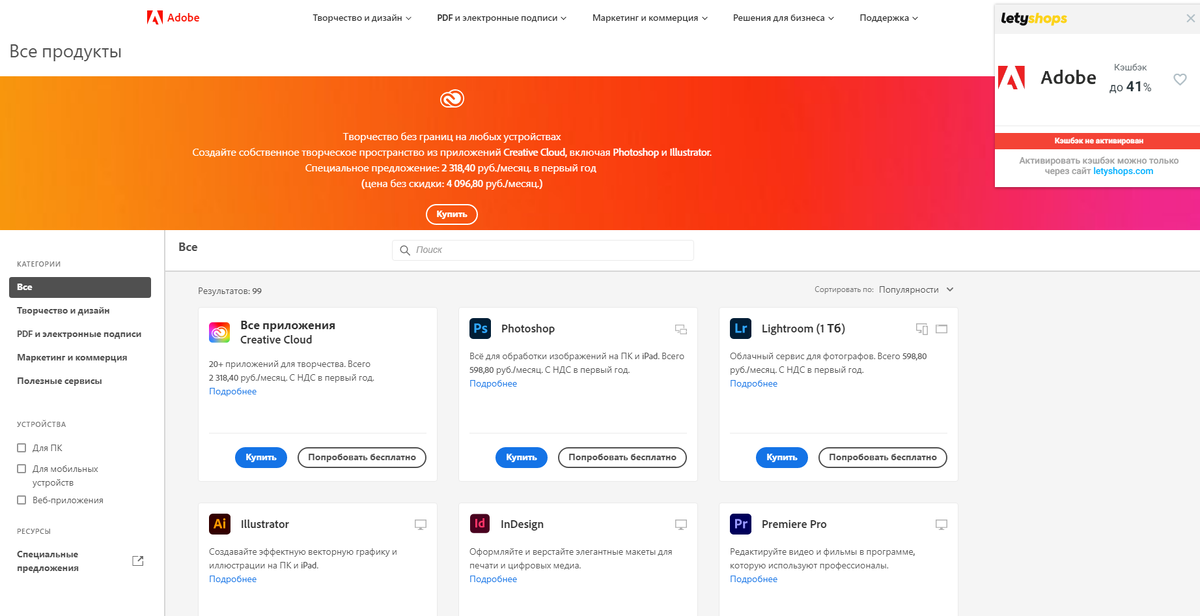The width and height of the screenshot is (1200, 616).
Task: Open the Полезные сервисы category
Action: pos(59,381)
